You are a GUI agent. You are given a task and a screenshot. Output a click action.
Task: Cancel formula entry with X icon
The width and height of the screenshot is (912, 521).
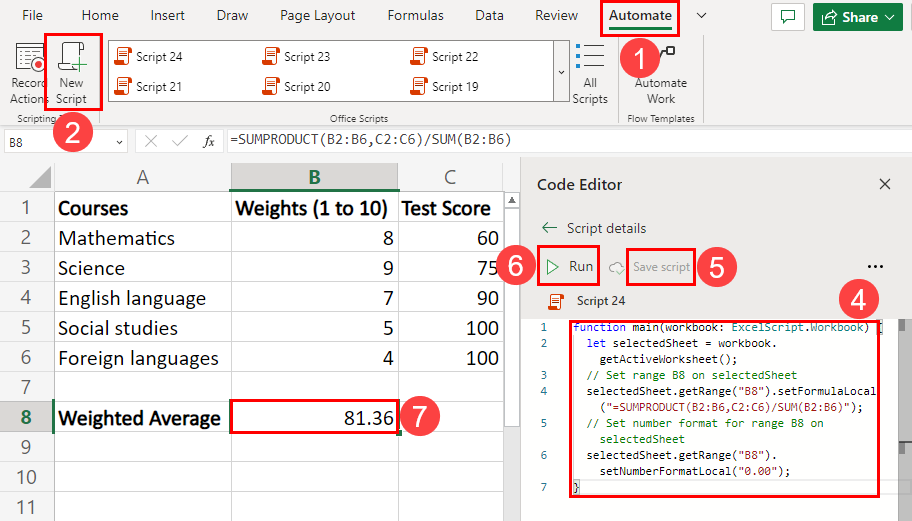click(151, 141)
